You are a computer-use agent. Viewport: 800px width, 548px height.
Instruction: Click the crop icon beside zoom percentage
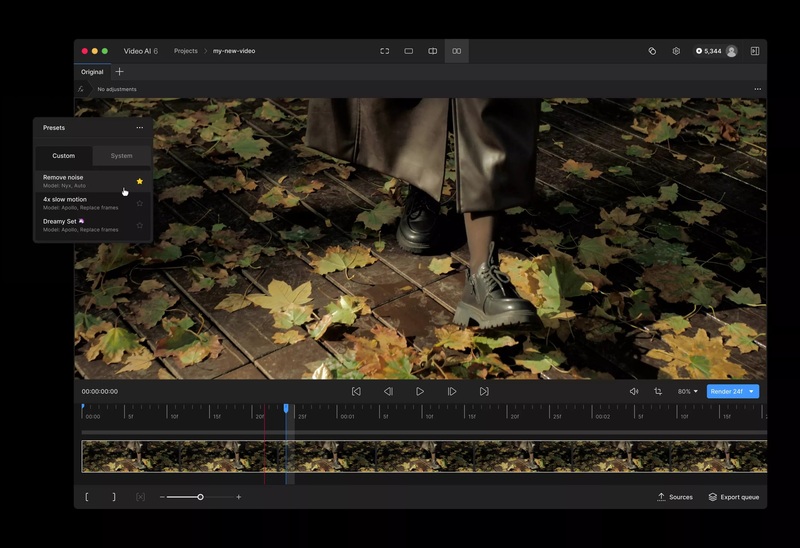click(658, 392)
